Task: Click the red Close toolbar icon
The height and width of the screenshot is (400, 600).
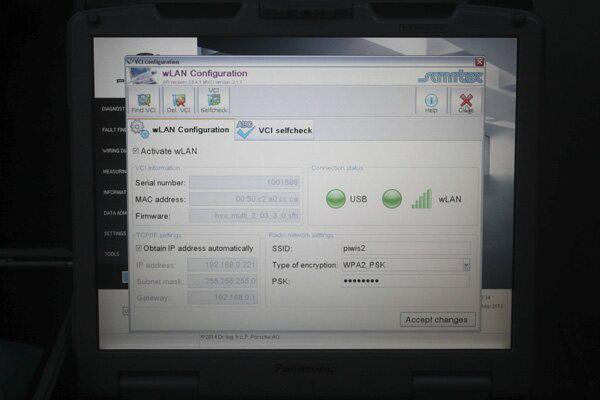Action: coord(466,103)
